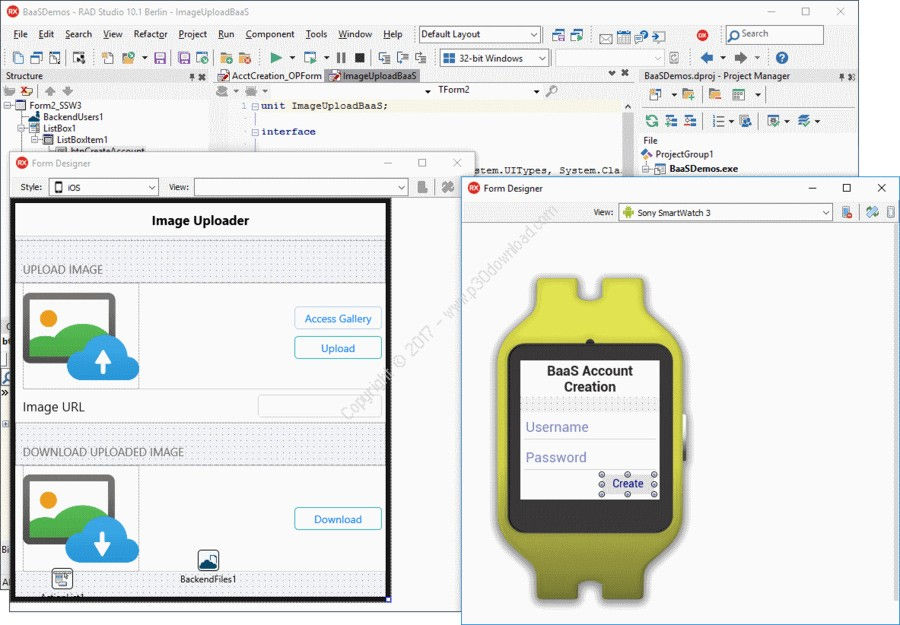Open the TForm2 class dropdown

(537, 91)
